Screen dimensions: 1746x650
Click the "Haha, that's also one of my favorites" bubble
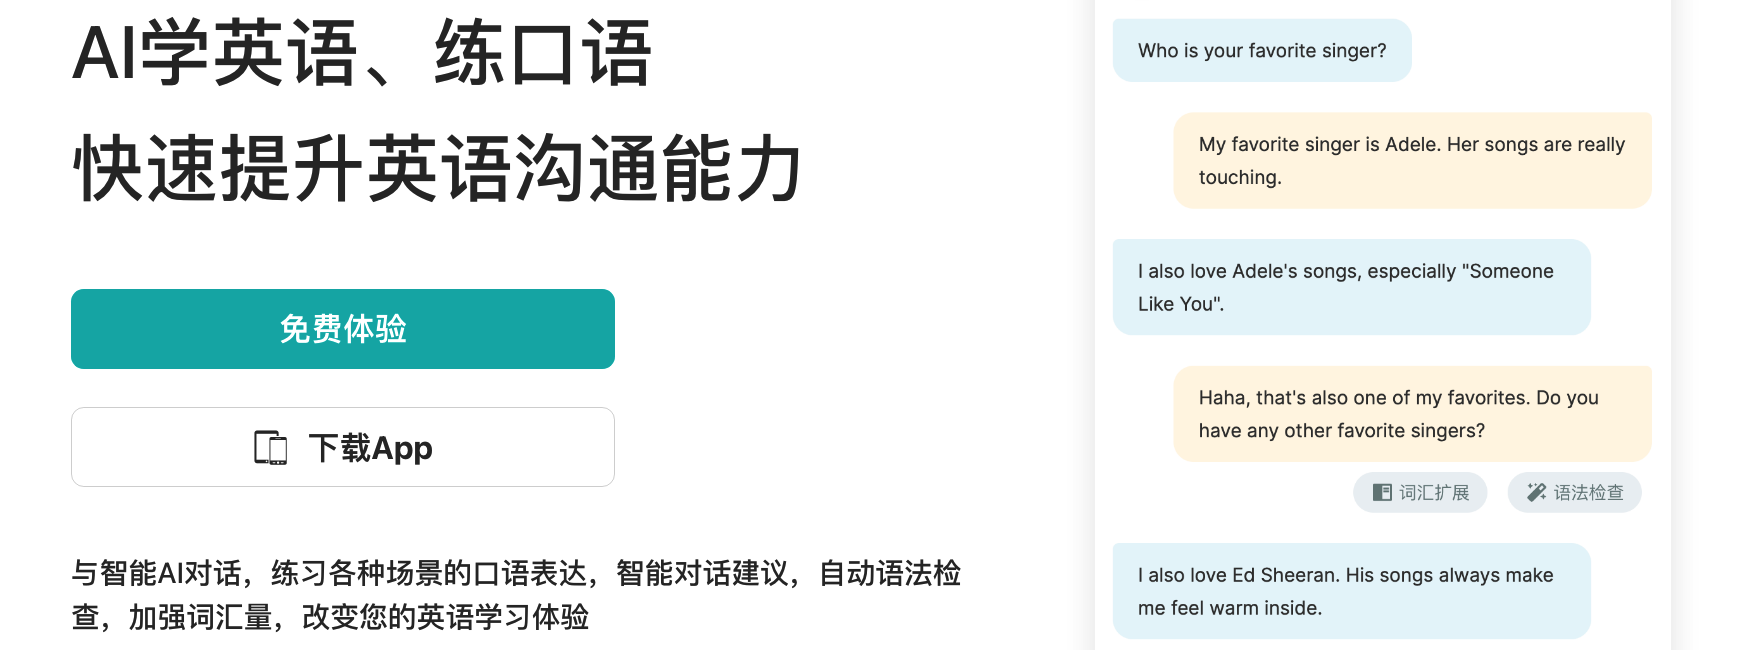pos(1412,414)
